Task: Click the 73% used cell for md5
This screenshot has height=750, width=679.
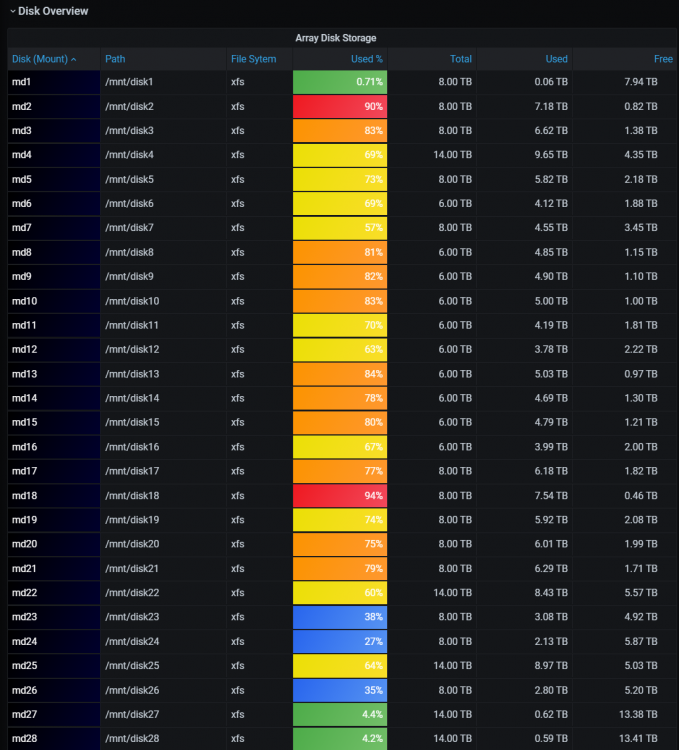Action: [x=340, y=179]
